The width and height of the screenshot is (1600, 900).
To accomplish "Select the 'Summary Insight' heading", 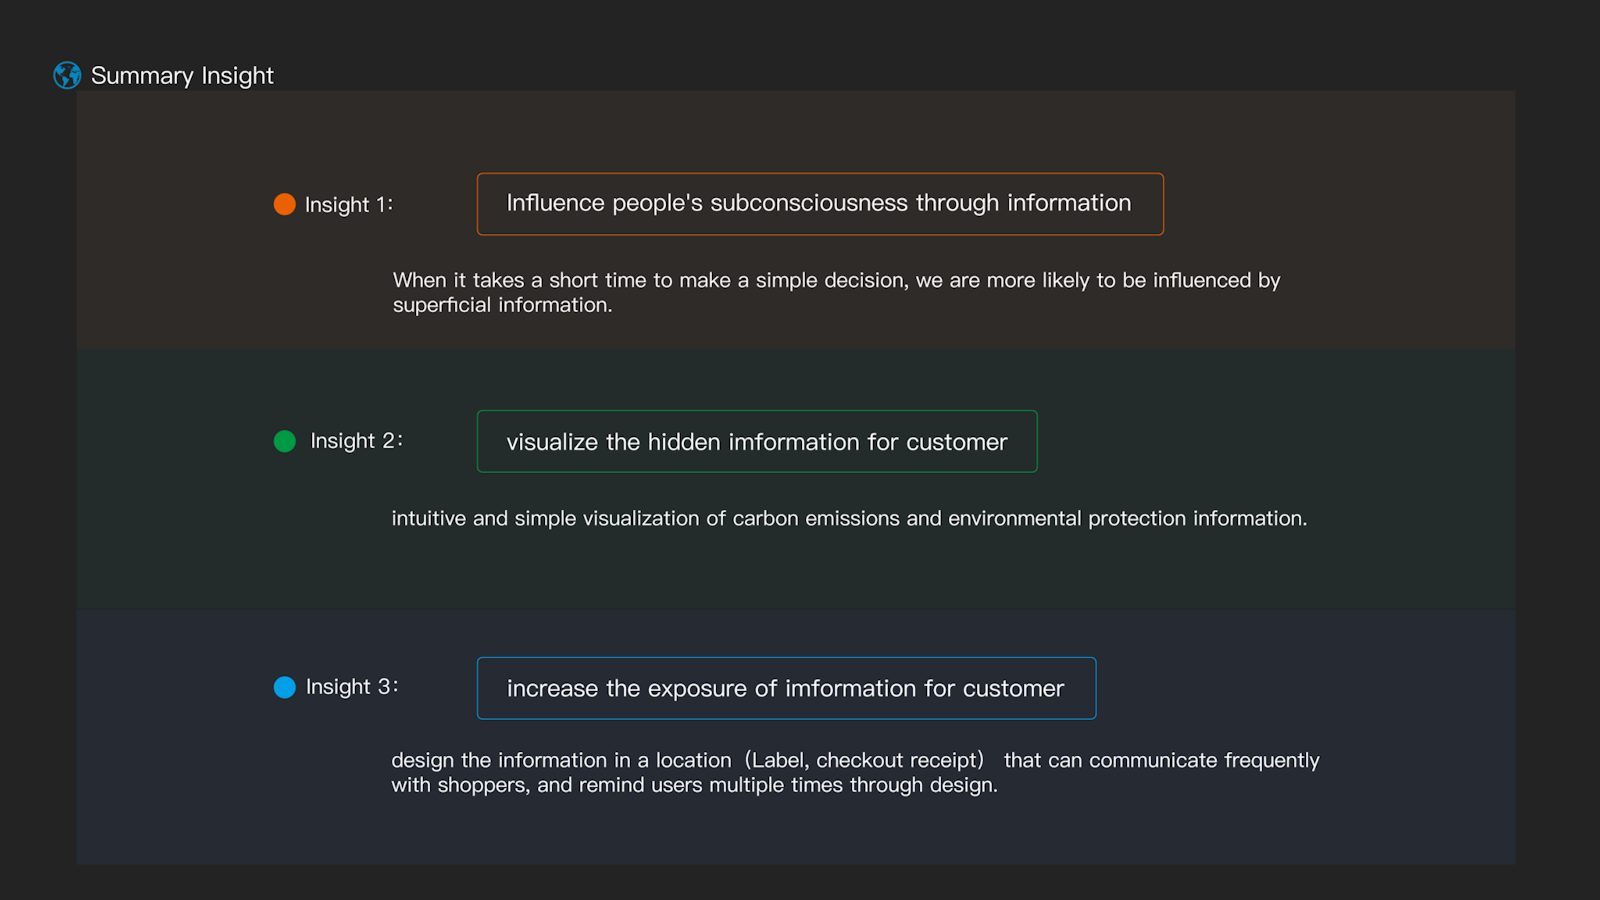I will pyautogui.click(x=182, y=76).
